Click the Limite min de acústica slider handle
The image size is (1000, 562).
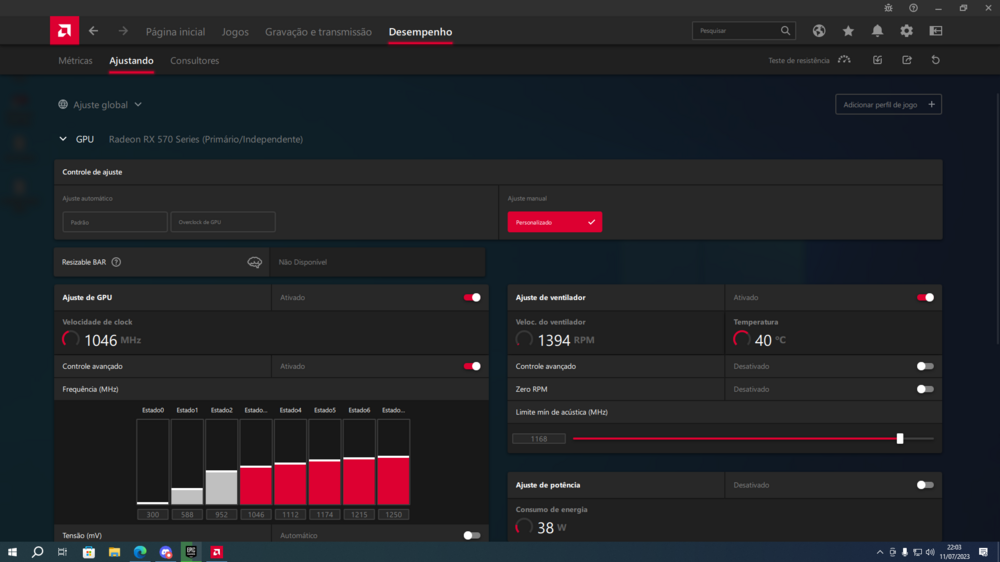900,438
